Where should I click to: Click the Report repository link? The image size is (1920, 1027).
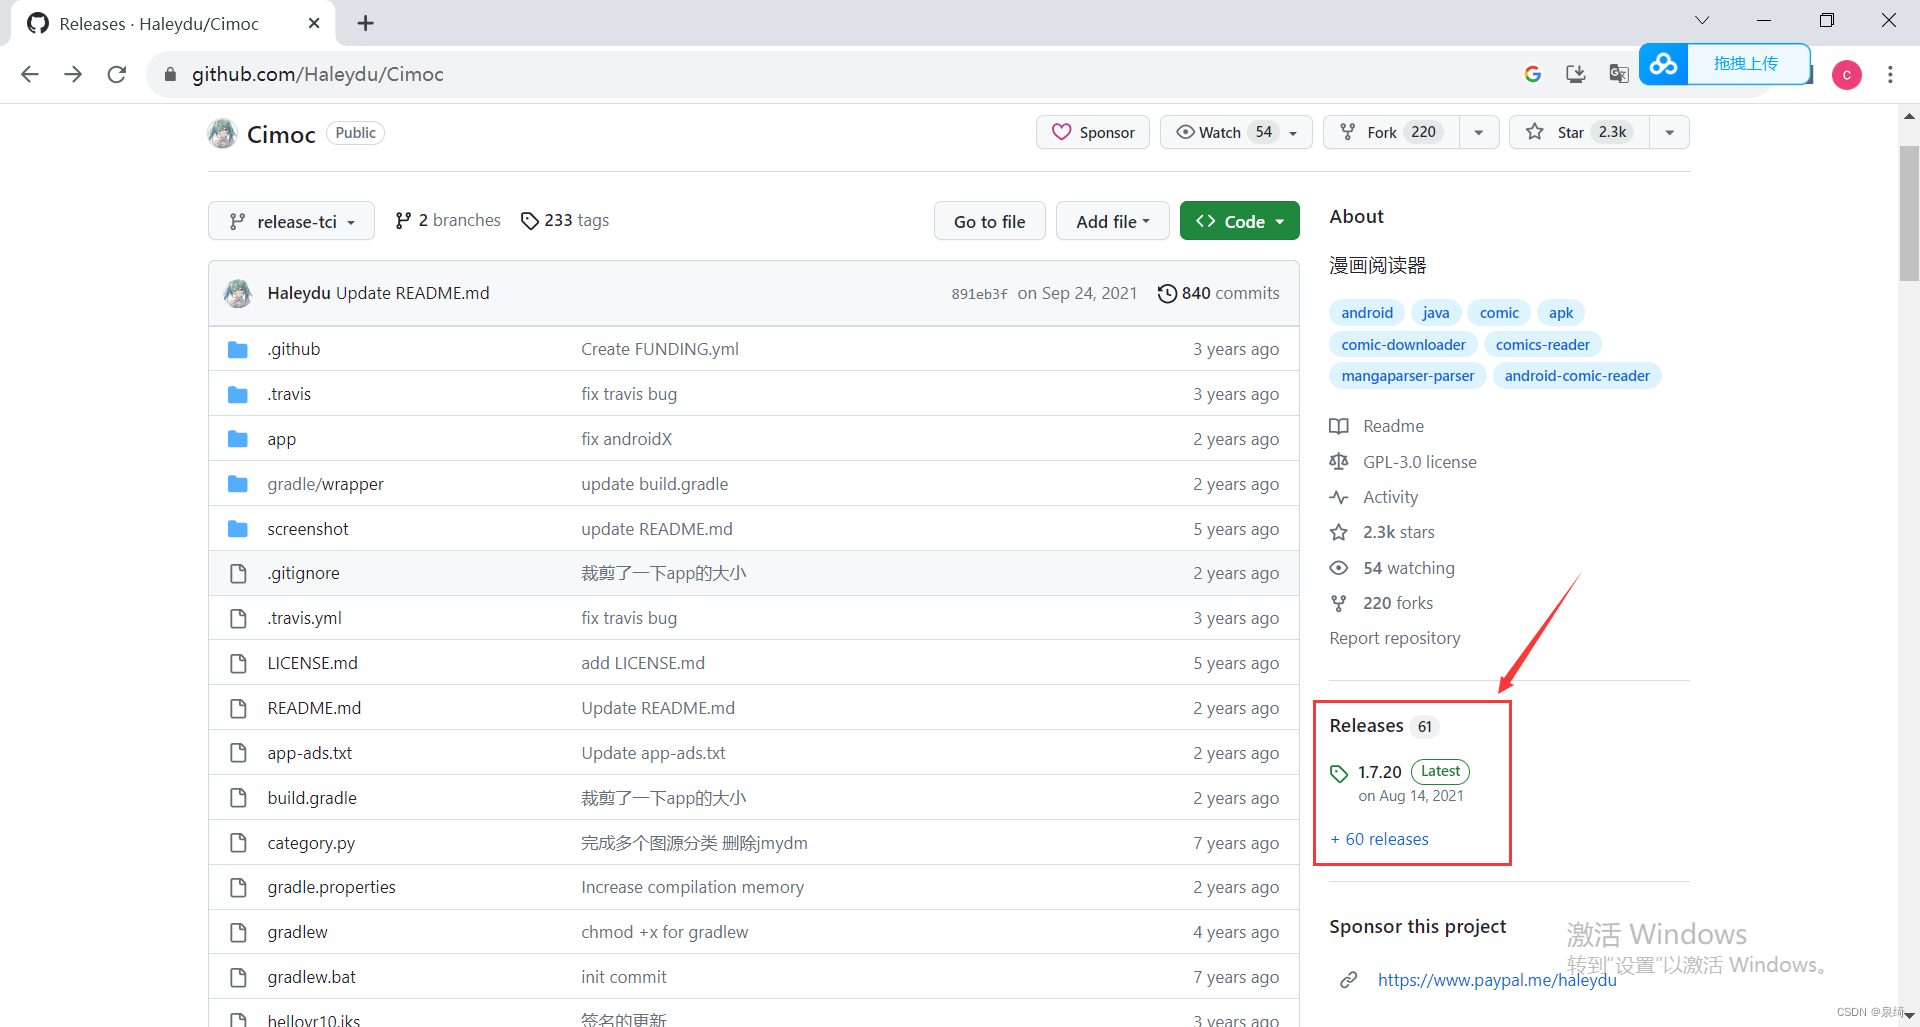coord(1395,638)
